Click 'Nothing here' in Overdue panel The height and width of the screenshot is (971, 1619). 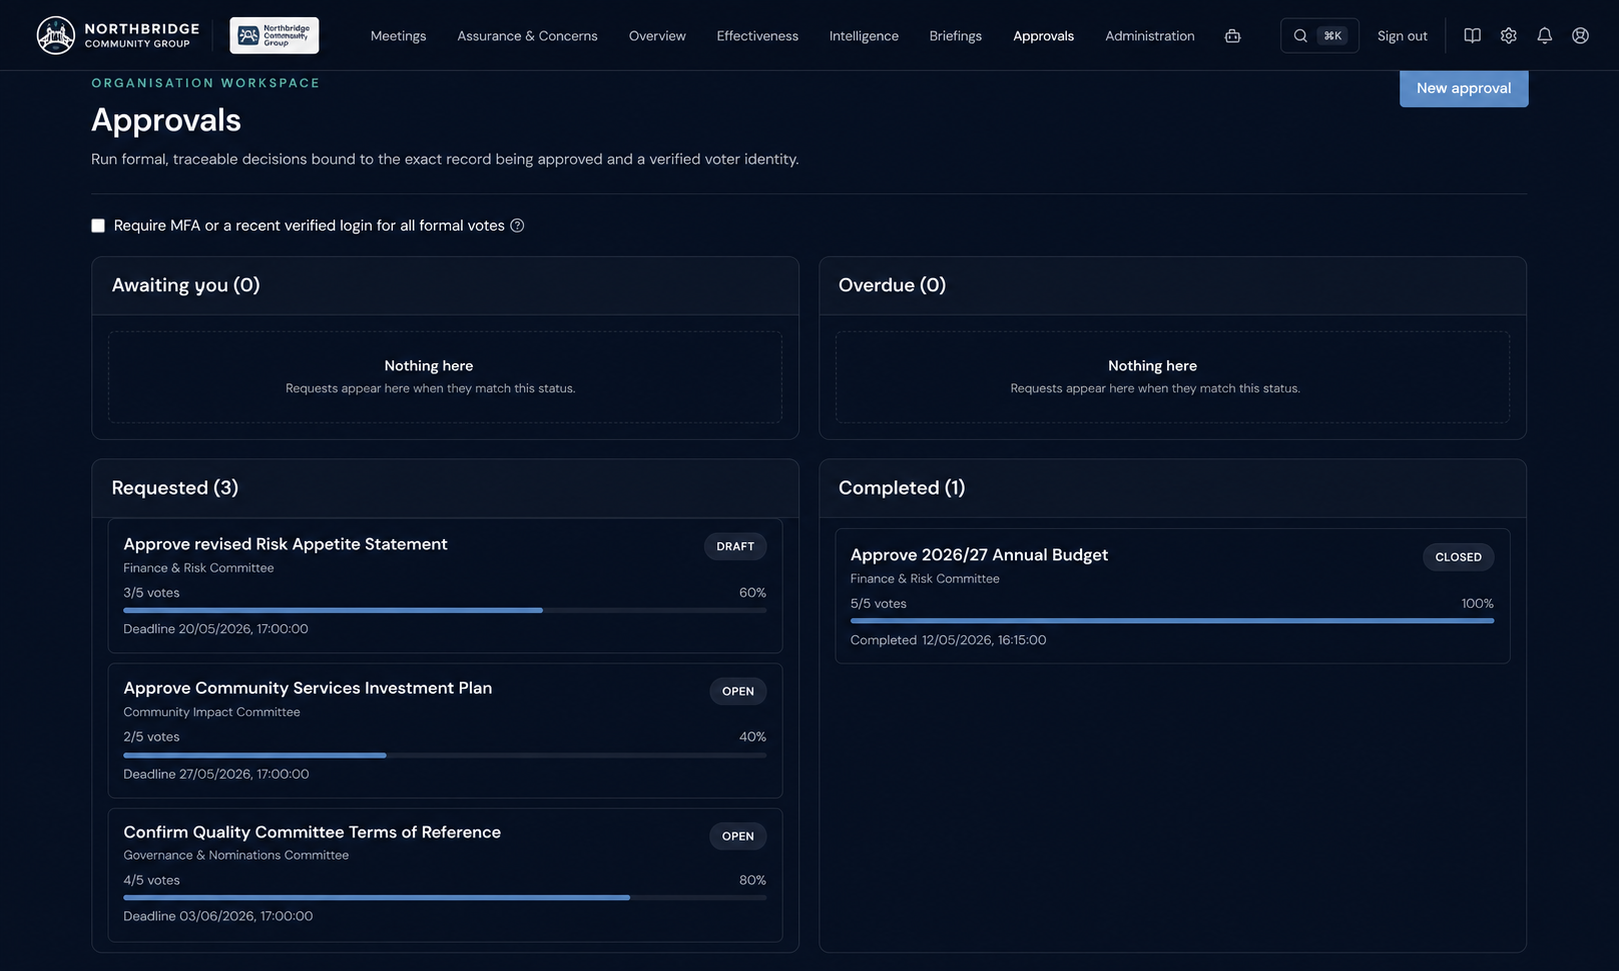coord(1152,366)
